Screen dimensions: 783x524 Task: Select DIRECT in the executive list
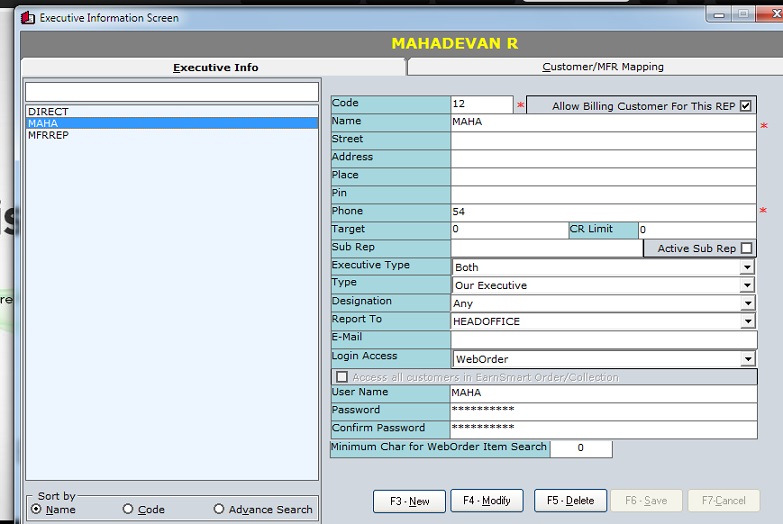[172, 111]
